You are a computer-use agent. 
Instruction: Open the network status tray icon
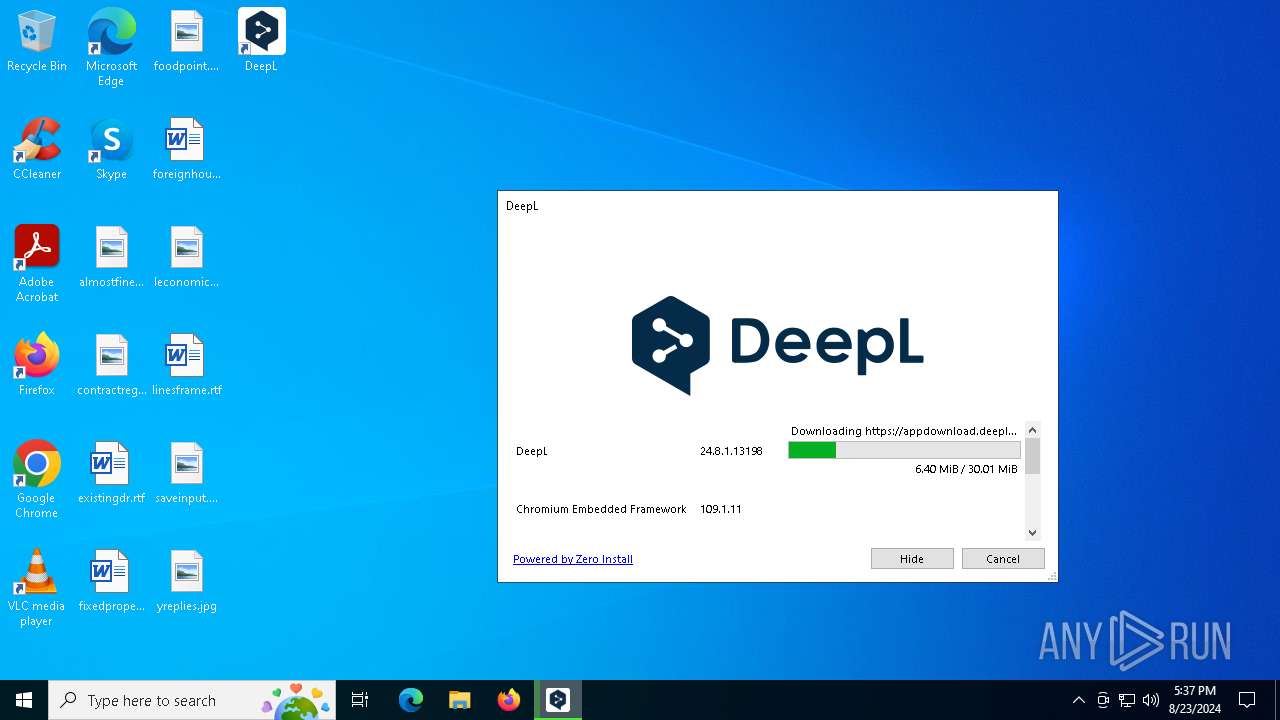click(x=1127, y=700)
